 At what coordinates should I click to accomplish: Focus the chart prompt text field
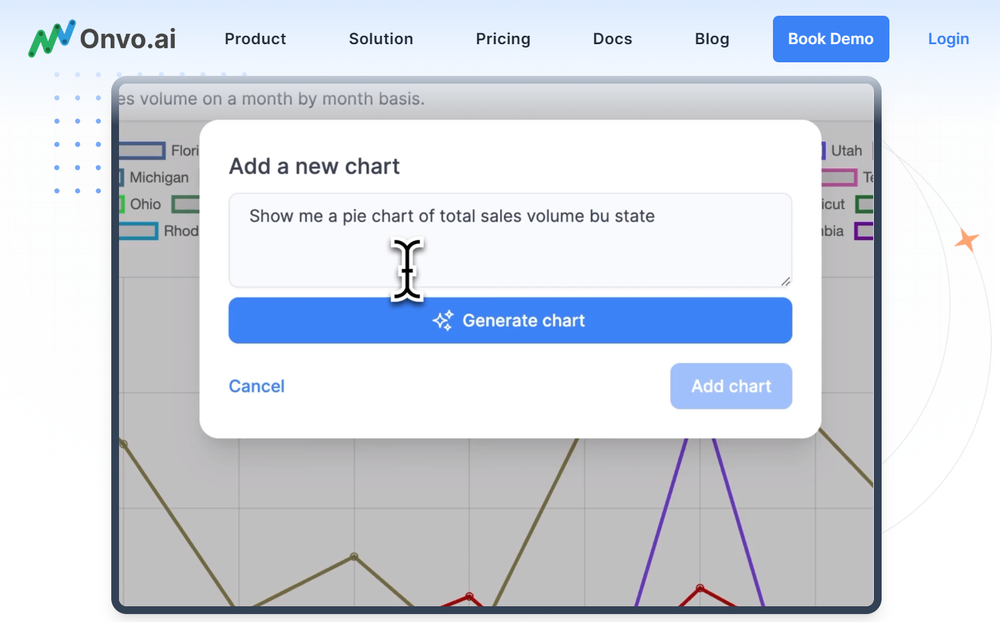510,250
